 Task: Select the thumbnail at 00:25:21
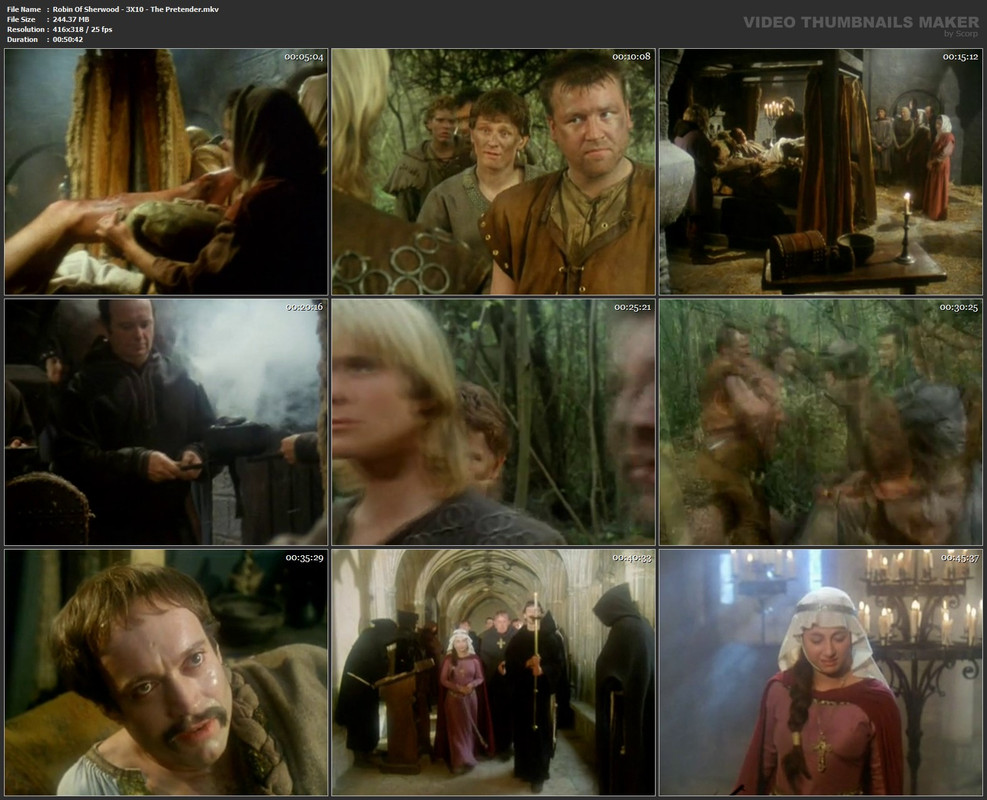click(x=494, y=422)
